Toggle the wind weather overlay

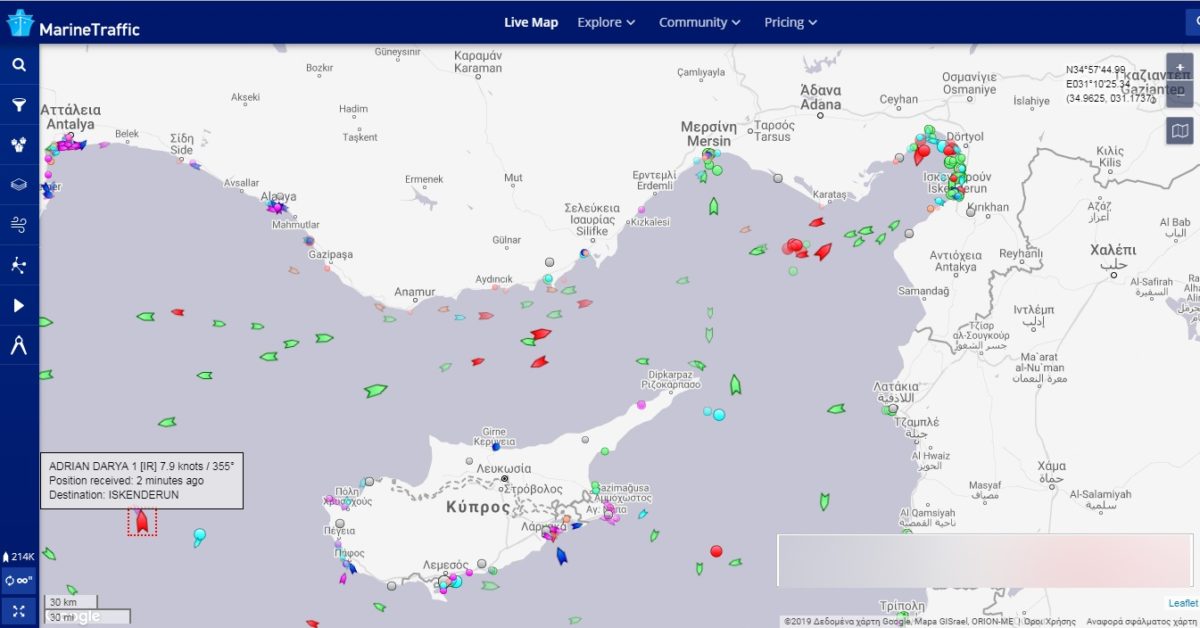[19, 225]
